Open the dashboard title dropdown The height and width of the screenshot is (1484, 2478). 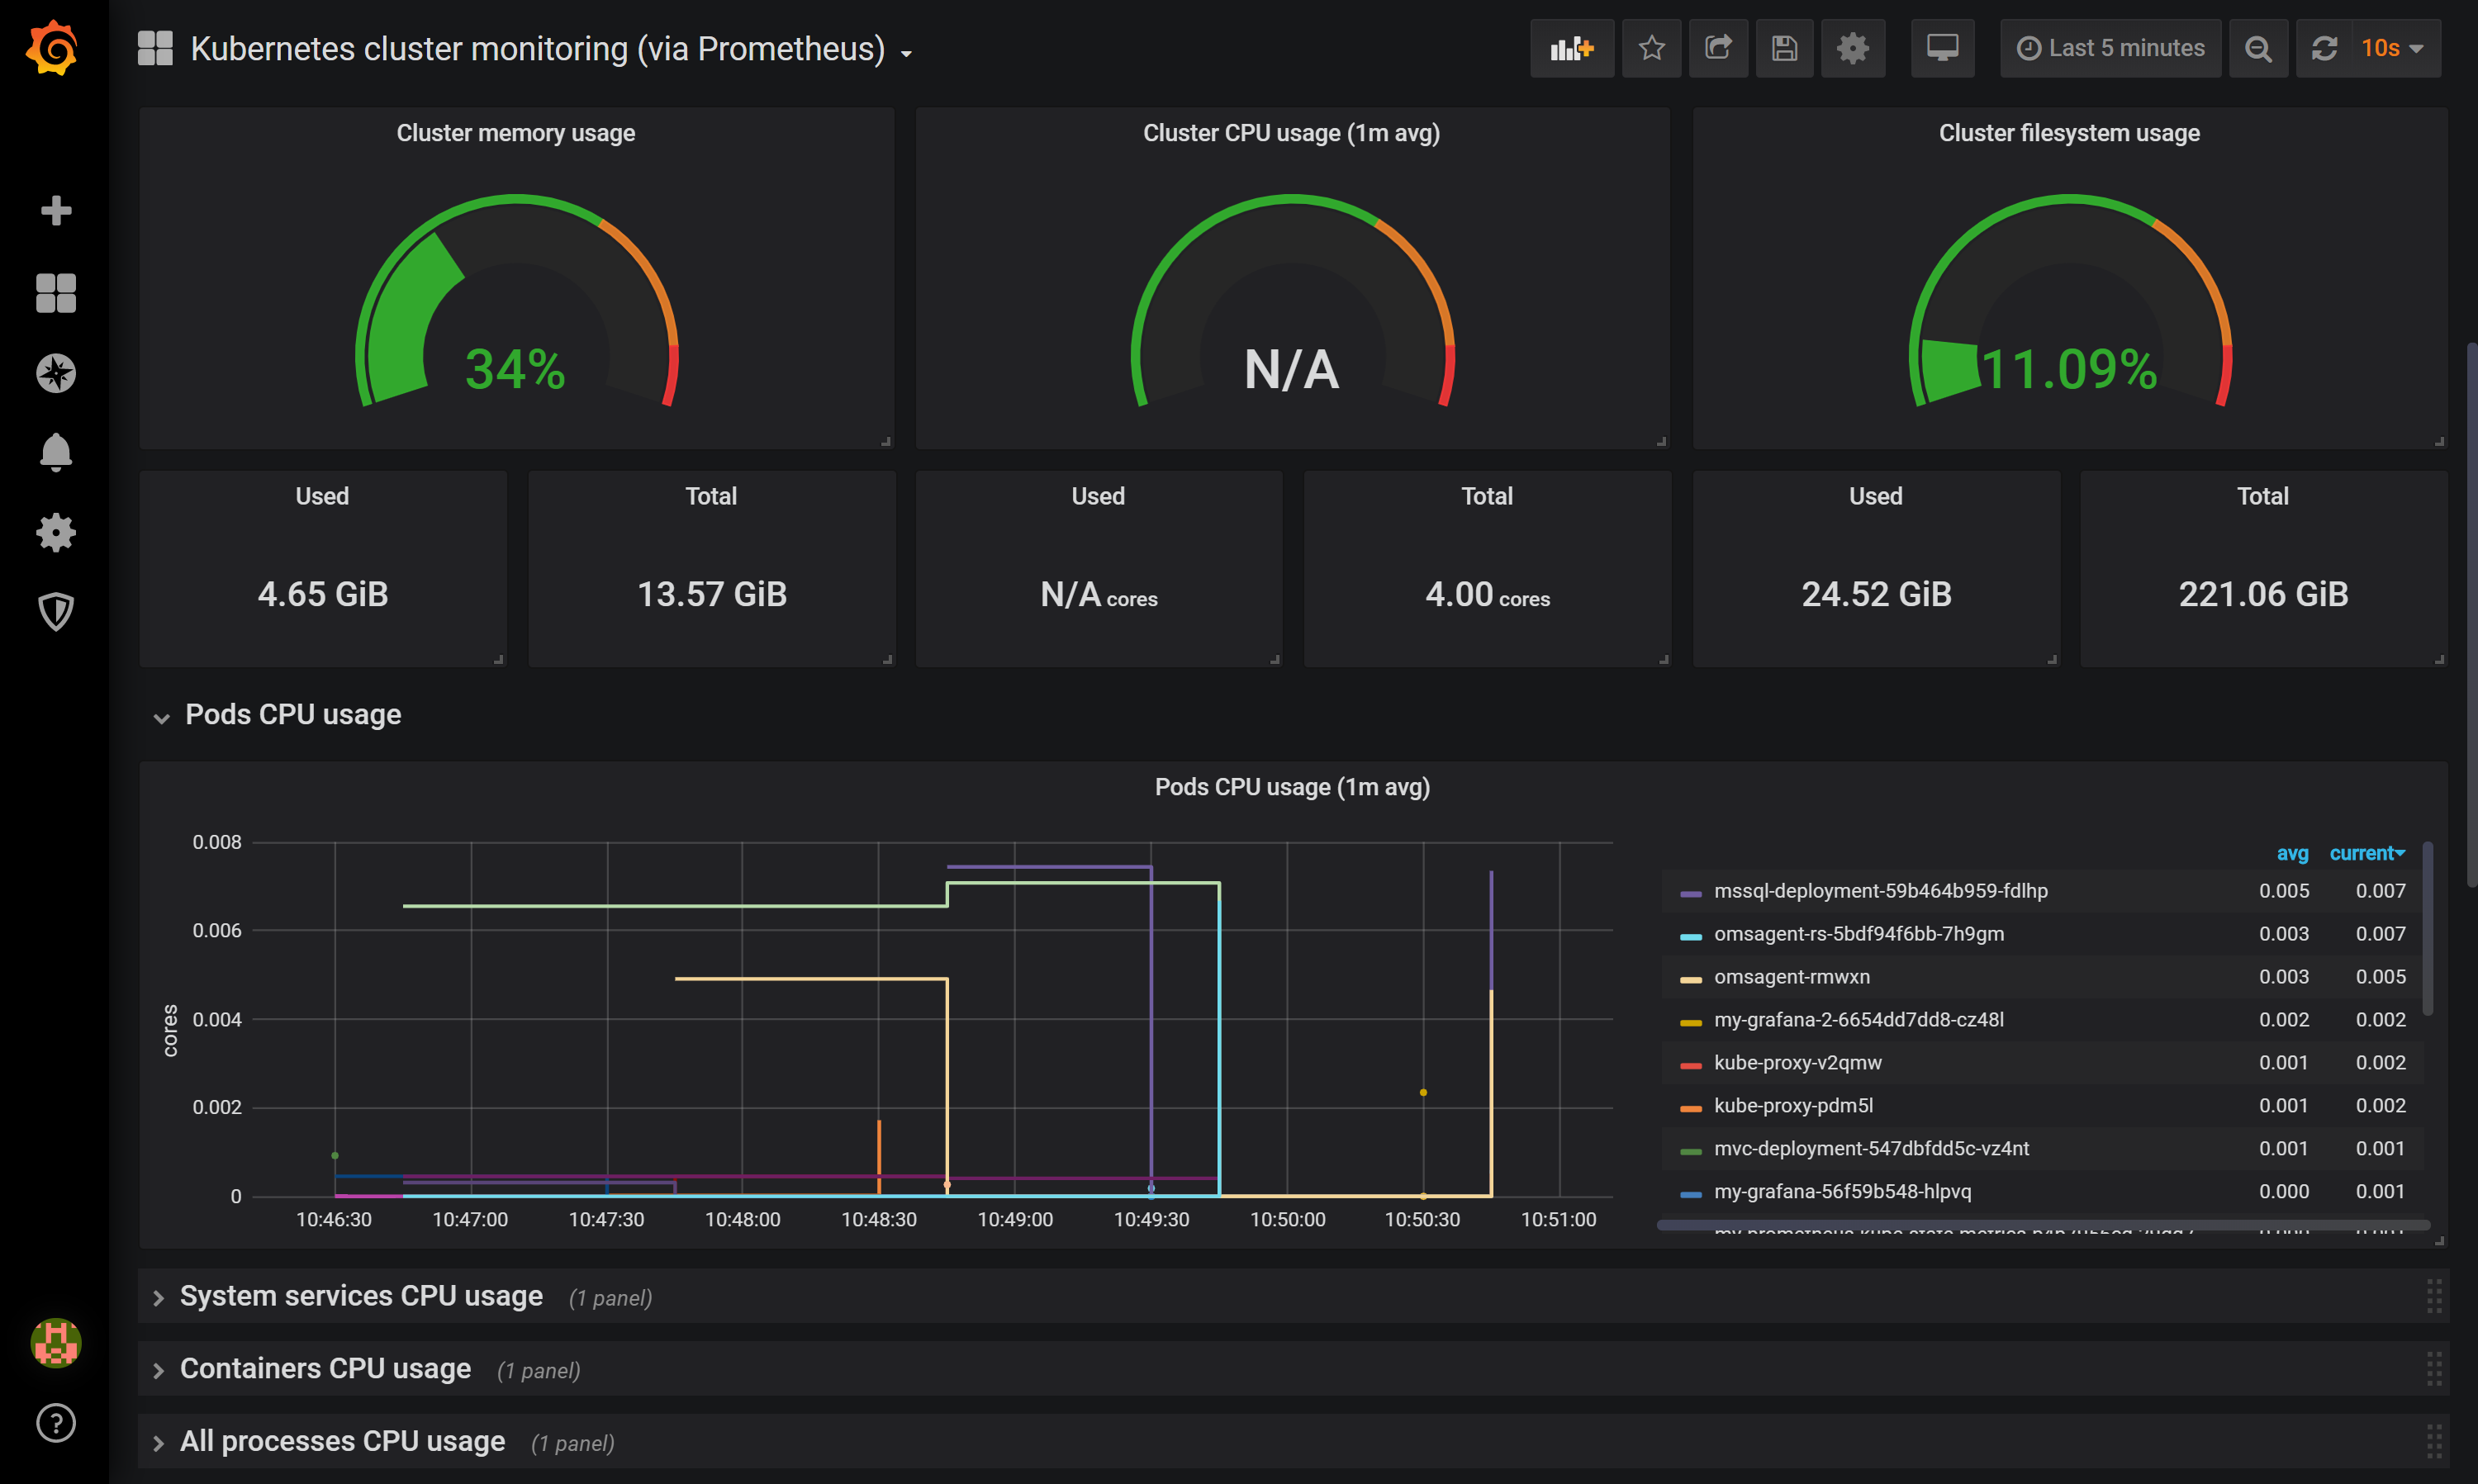pos(552,49)
